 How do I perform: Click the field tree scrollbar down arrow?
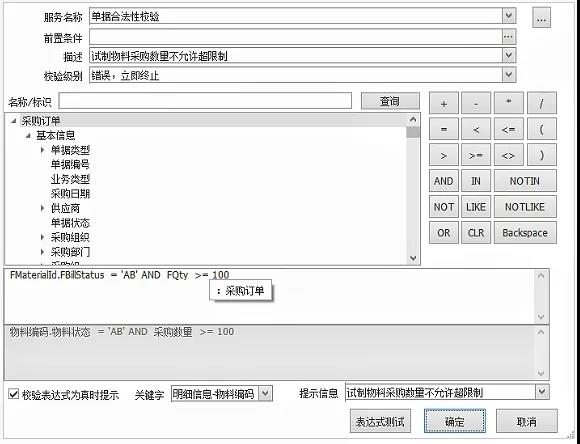(x=413, y=258)
